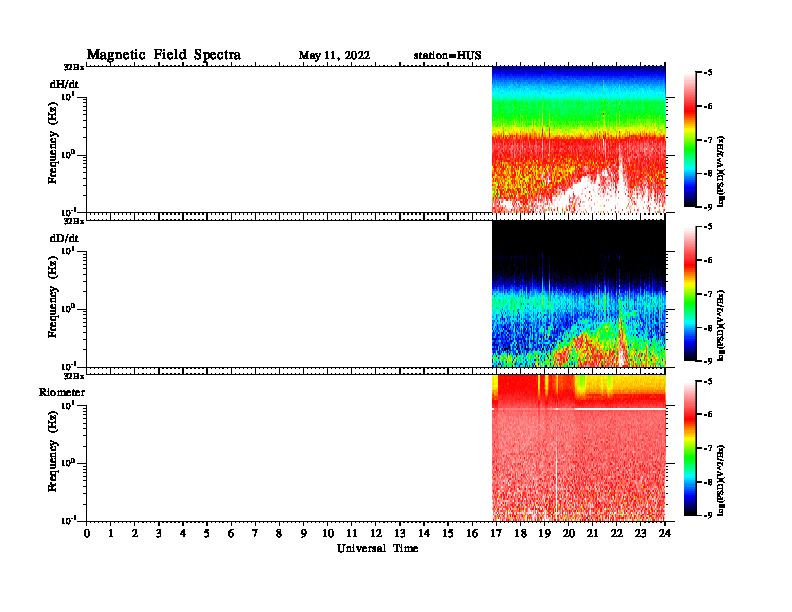Click the dH/dt panel color scale bar
792x612 pixels.
(690, 140)
